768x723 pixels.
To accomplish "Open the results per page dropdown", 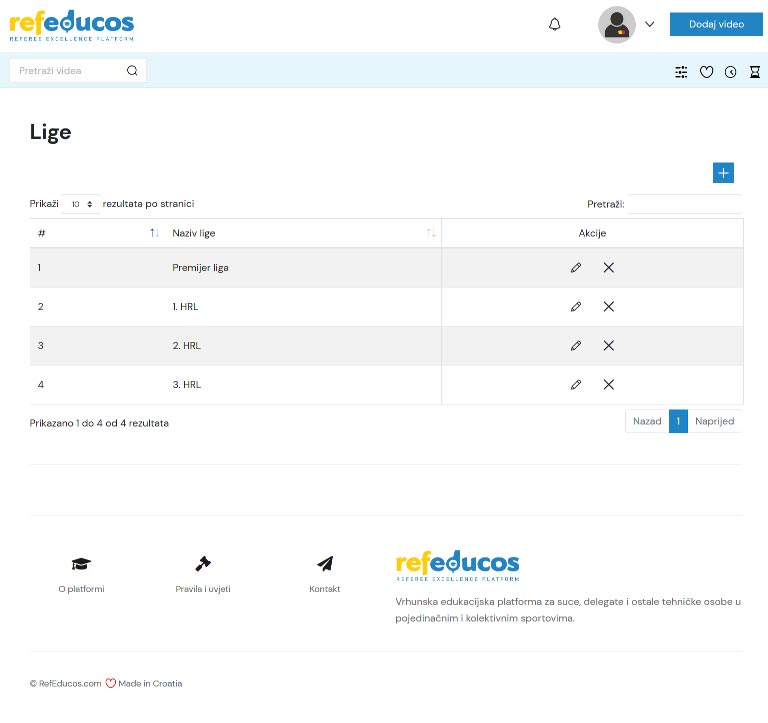I will tap(81, 204).
